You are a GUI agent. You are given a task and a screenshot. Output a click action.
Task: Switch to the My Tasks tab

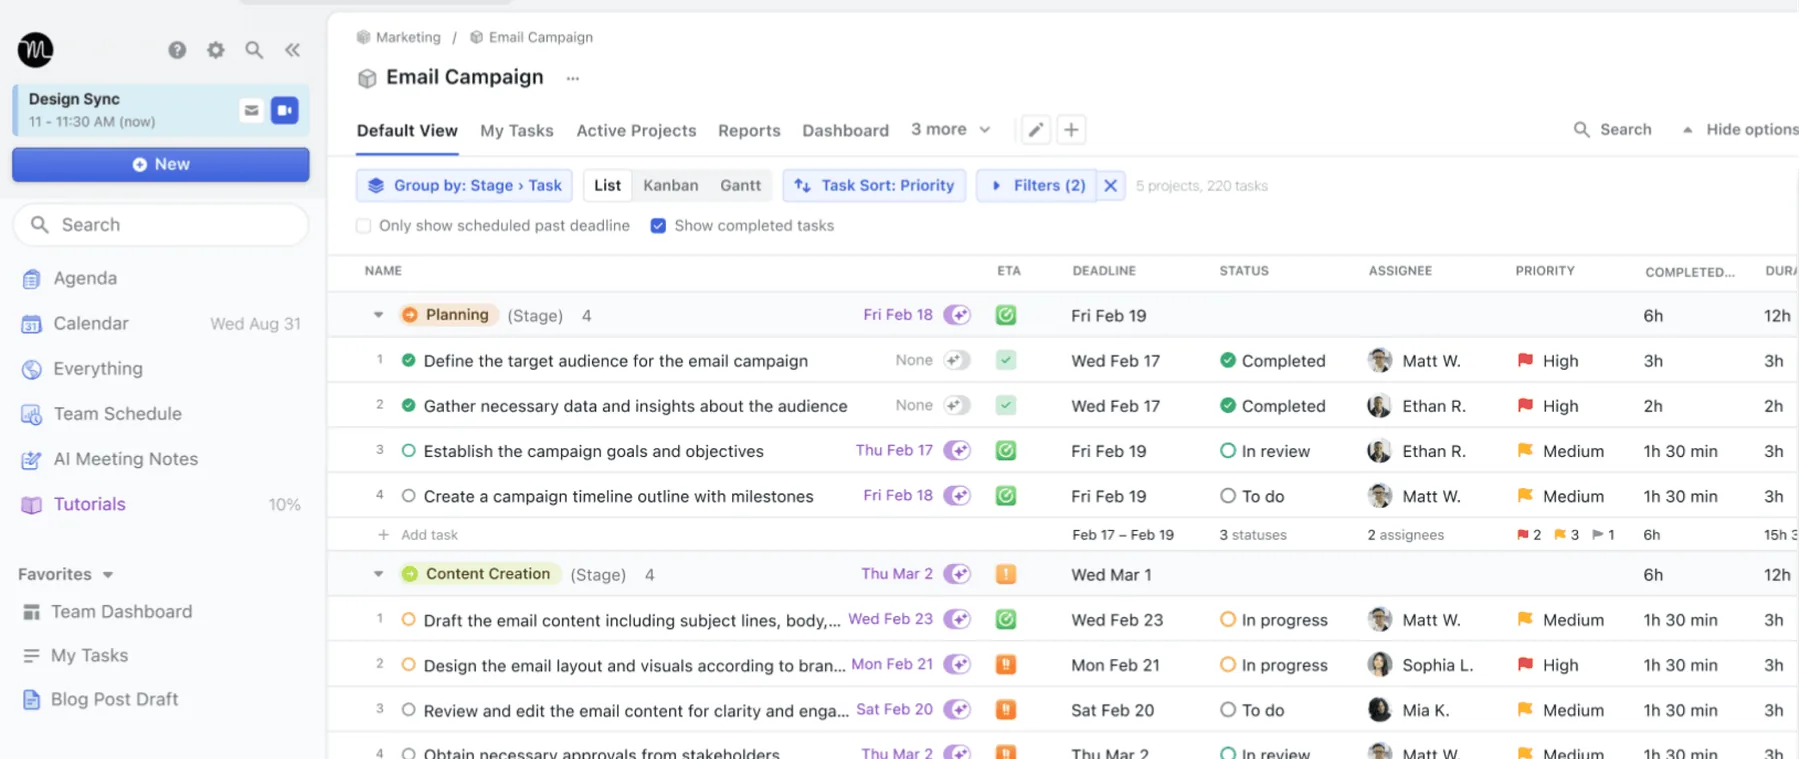click(x=517, y=131)
